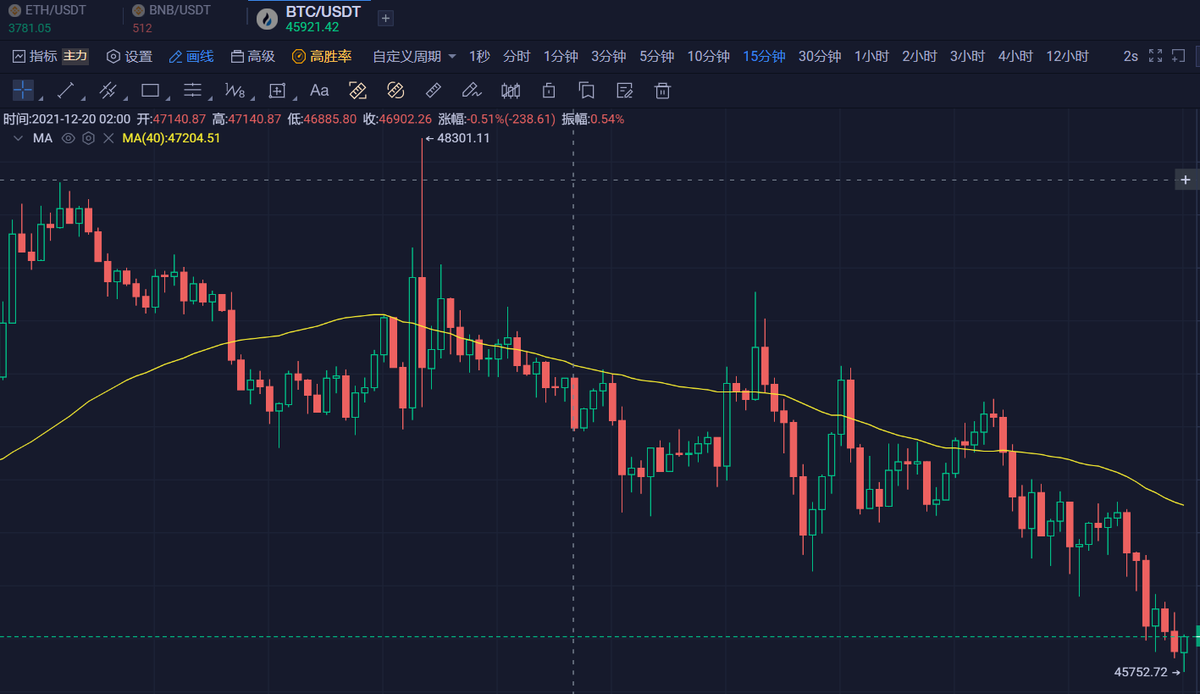Select the 10分钟 timeframe
Screen dimensions: 1200x694
pos(709,56)
